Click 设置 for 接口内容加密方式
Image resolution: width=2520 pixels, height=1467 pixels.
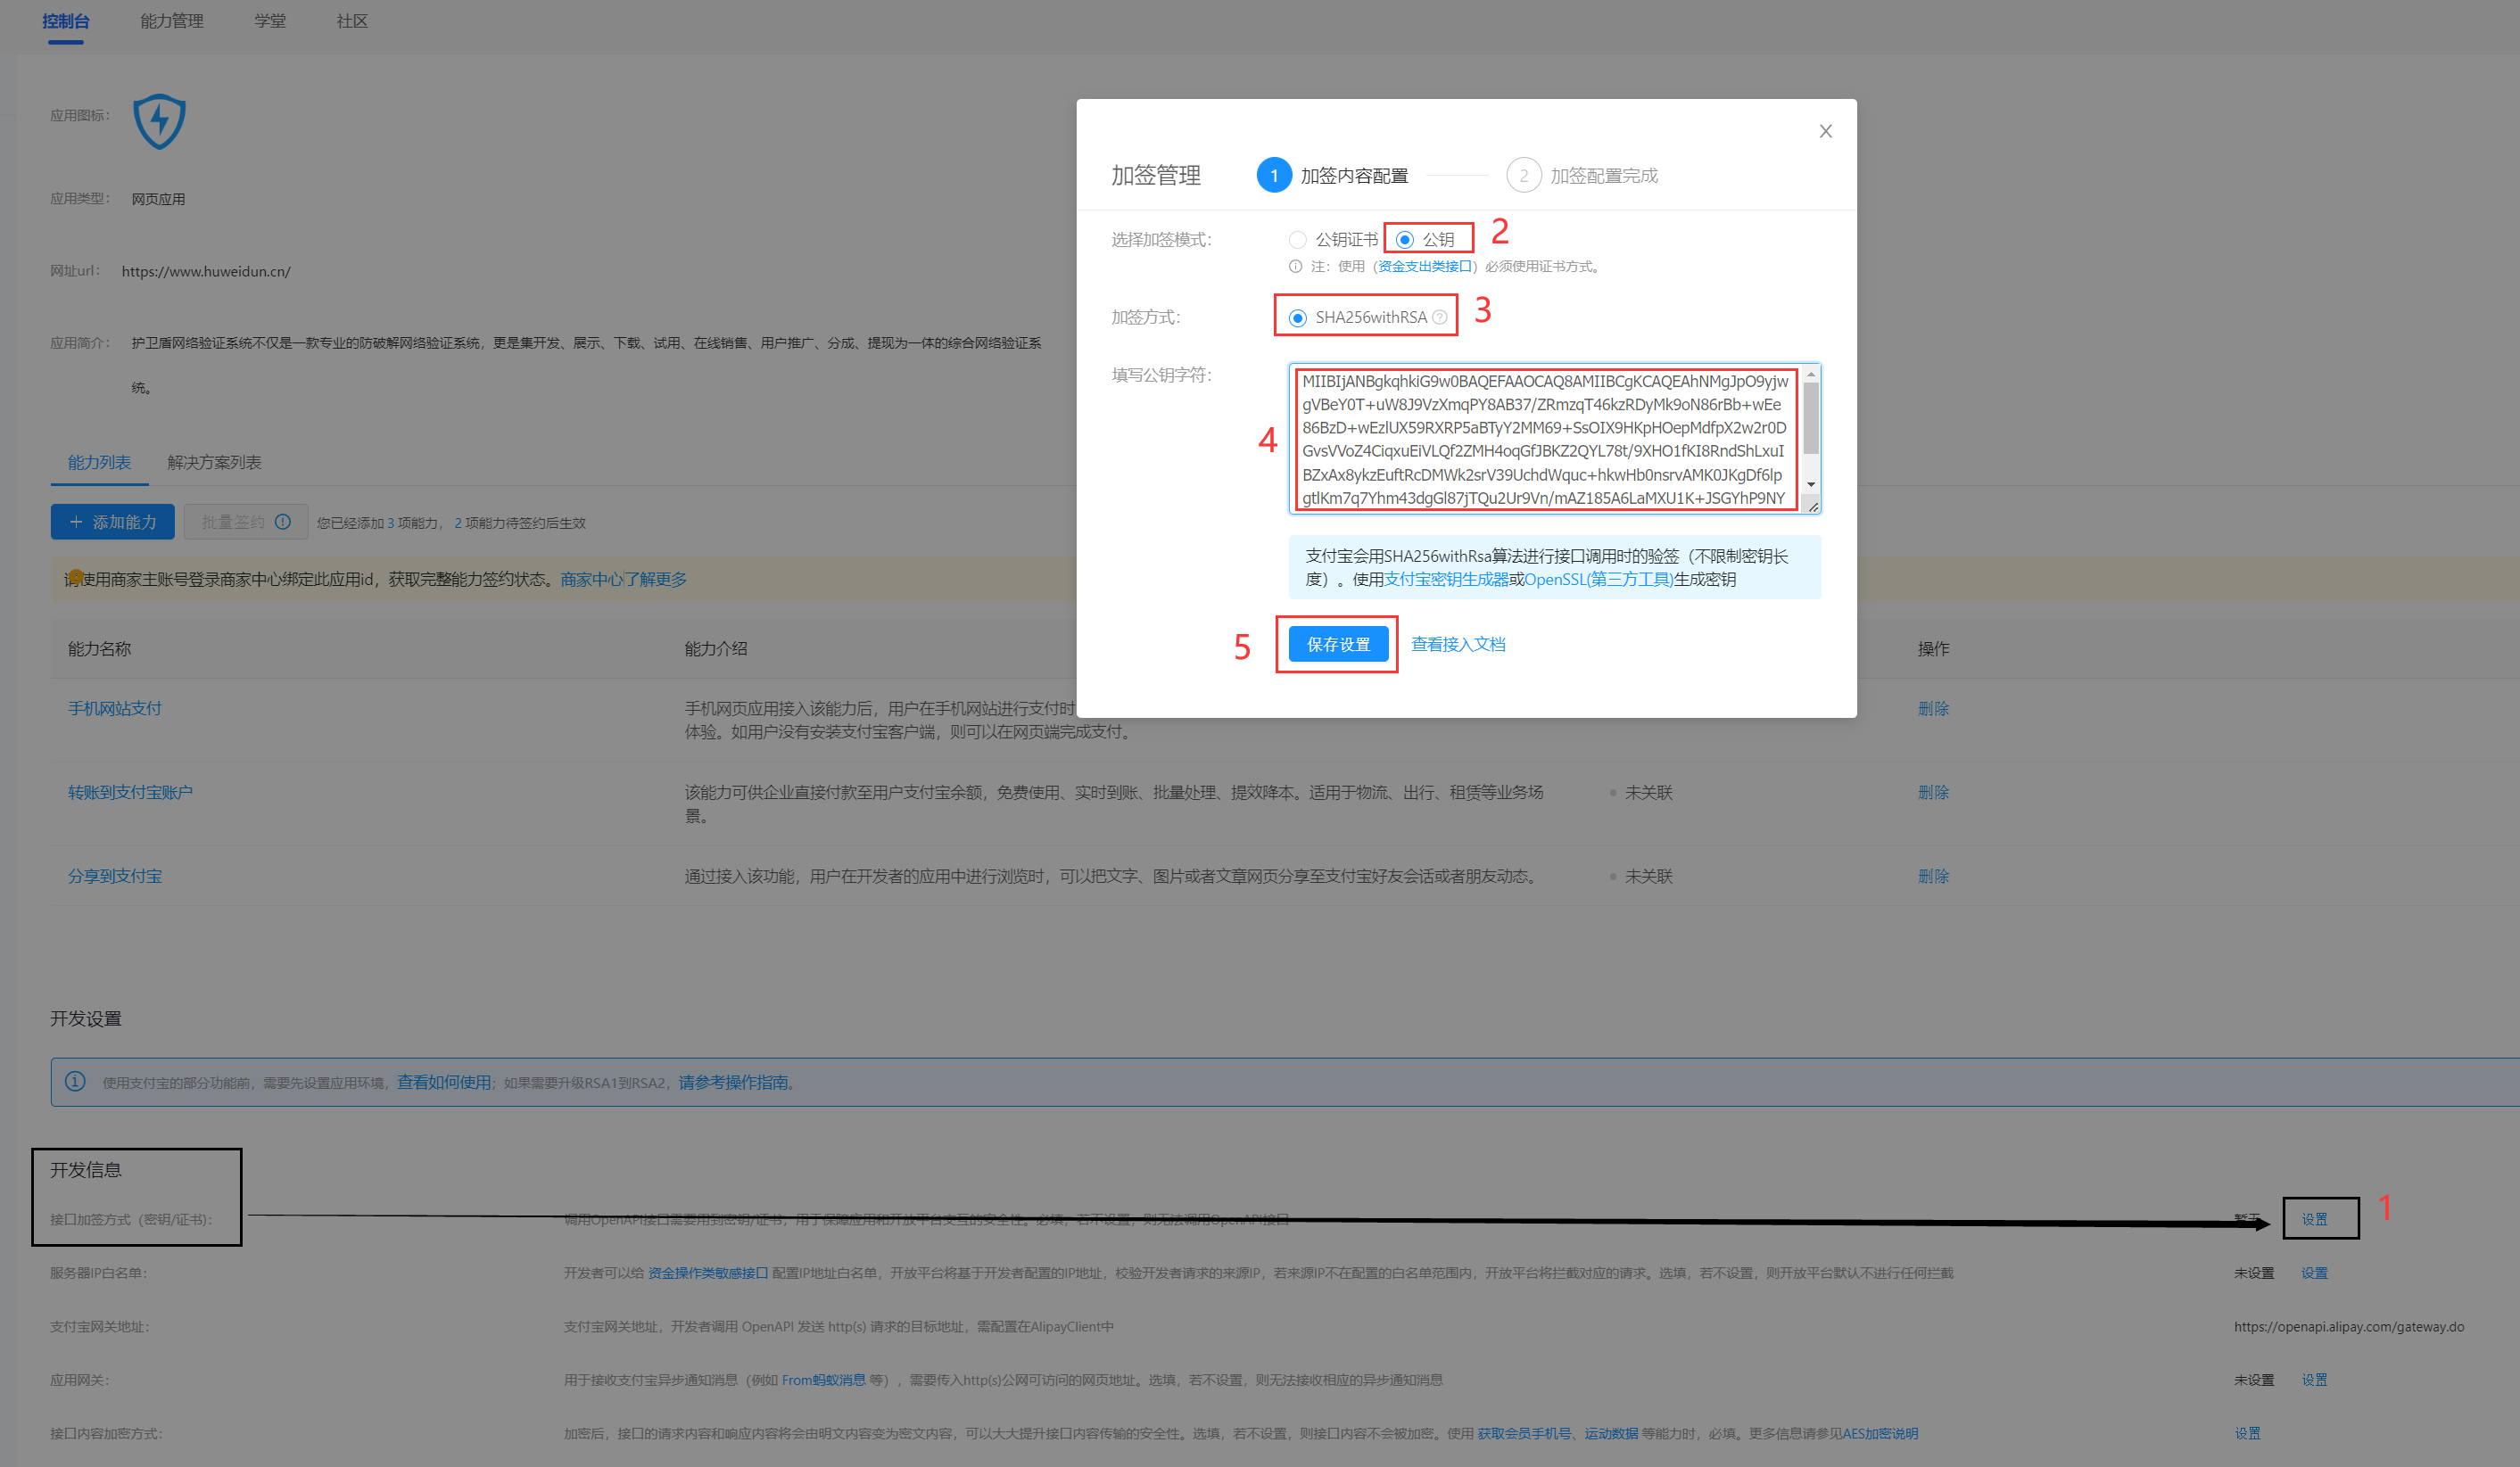[2247, 1433]
